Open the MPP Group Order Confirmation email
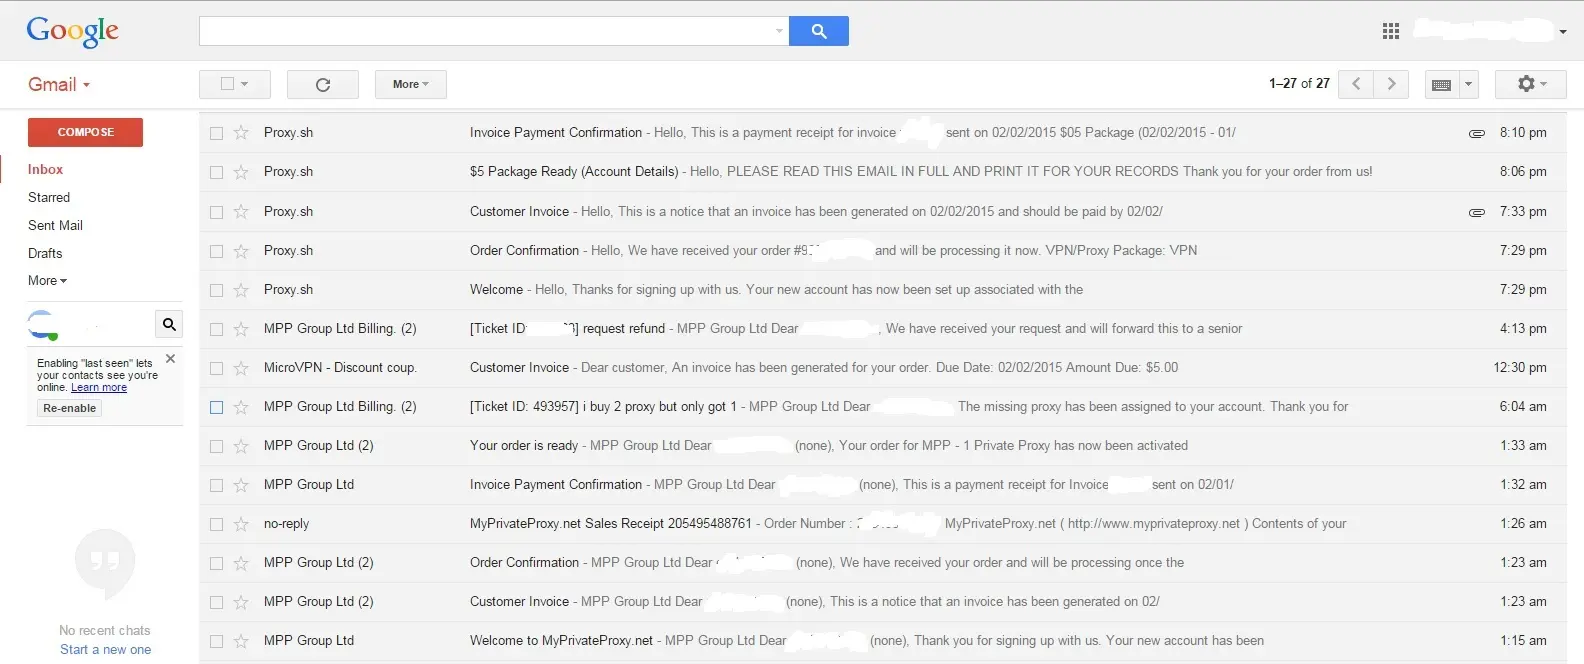The width and height of the screenshot is (1584, 664). tap(883, 563)
